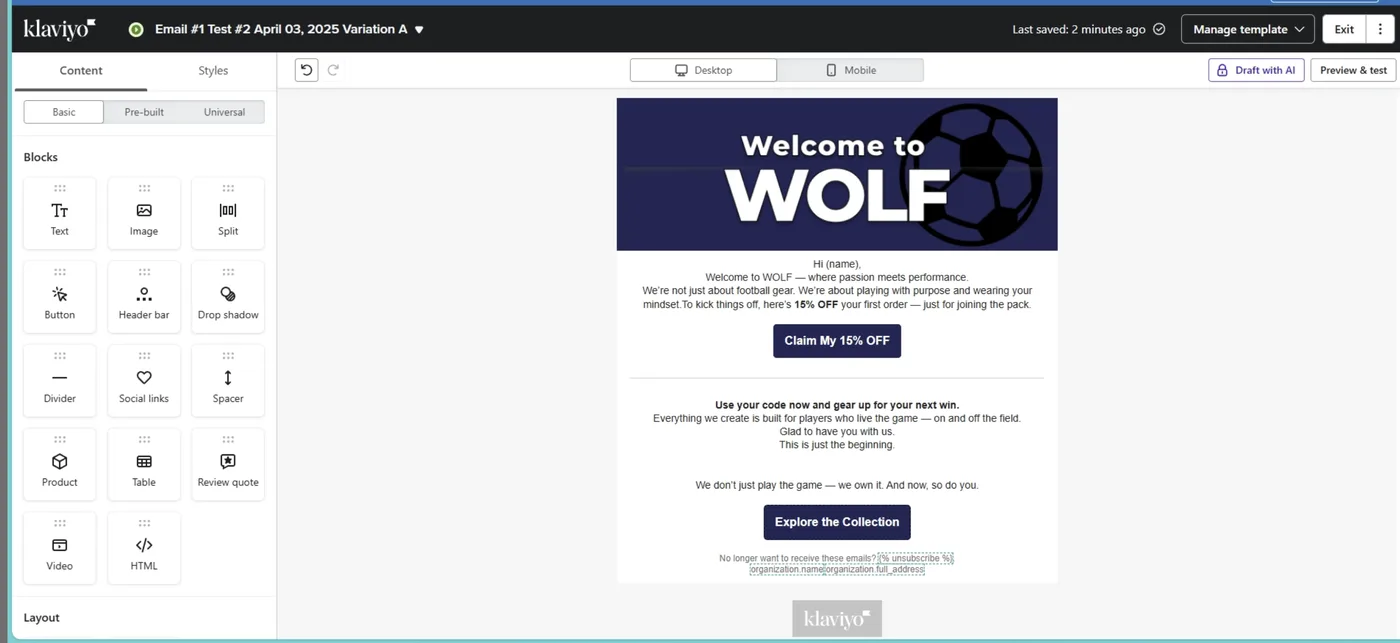Click the Klaviyo badge below the email

(x=837, y=618)
